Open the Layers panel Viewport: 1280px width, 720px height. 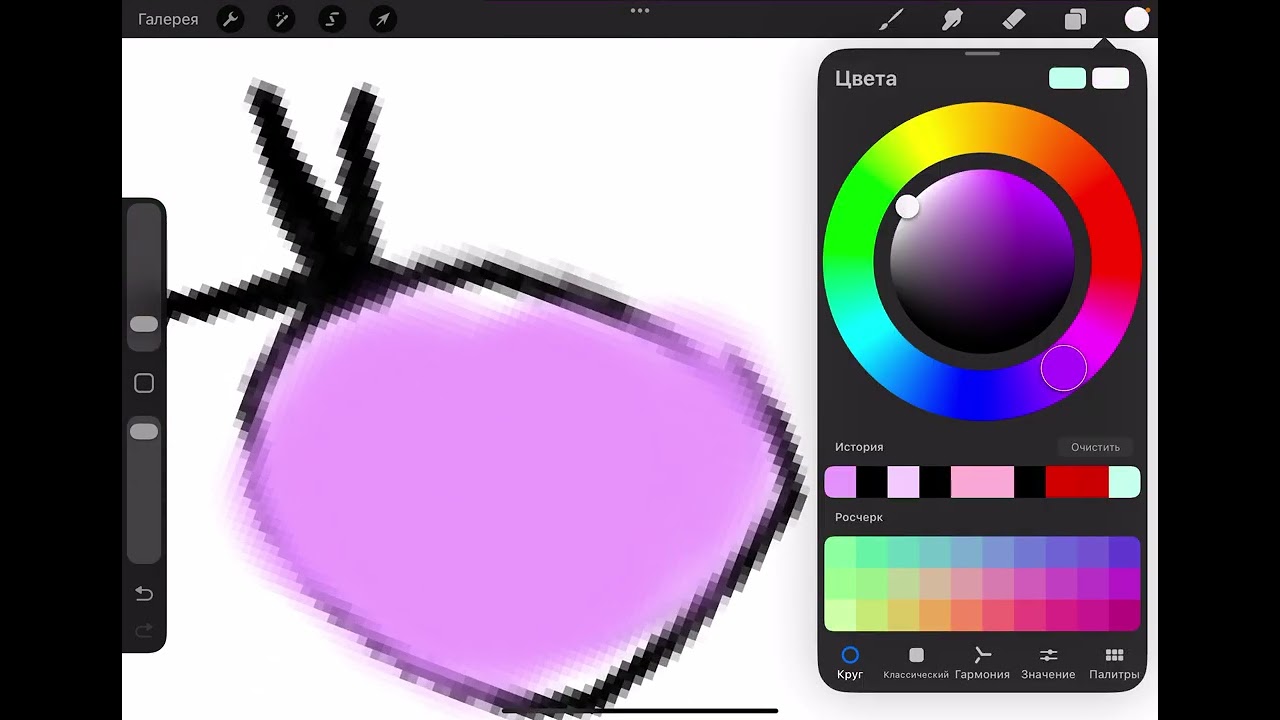[x=1075, y=19]
